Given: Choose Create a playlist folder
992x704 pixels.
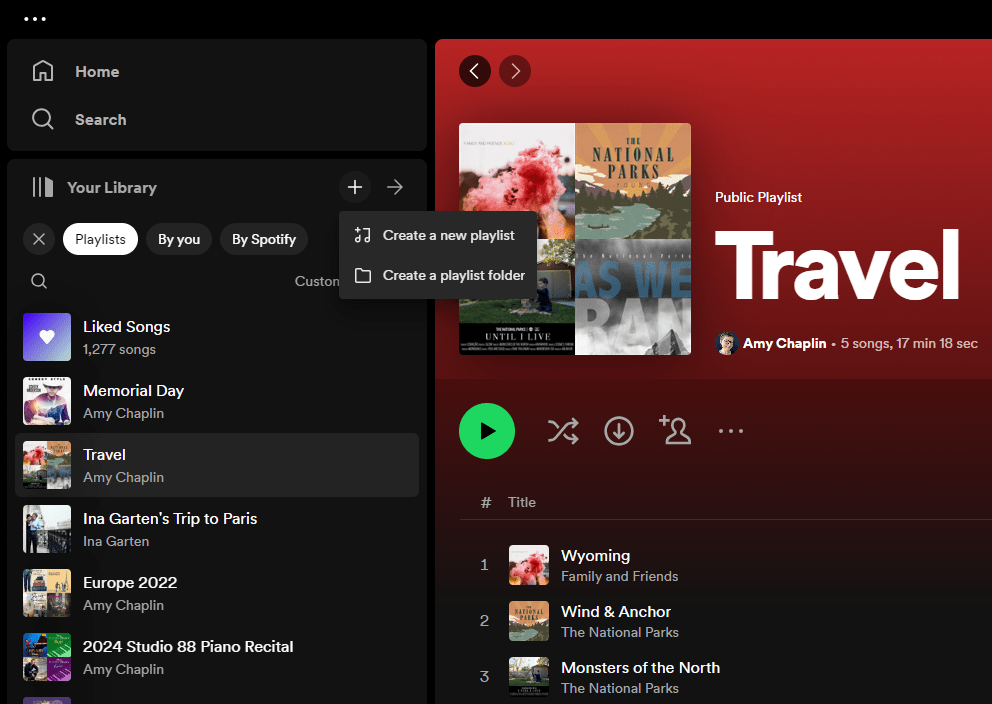Looking at the screenshot, I should click(x=438, y=275).
